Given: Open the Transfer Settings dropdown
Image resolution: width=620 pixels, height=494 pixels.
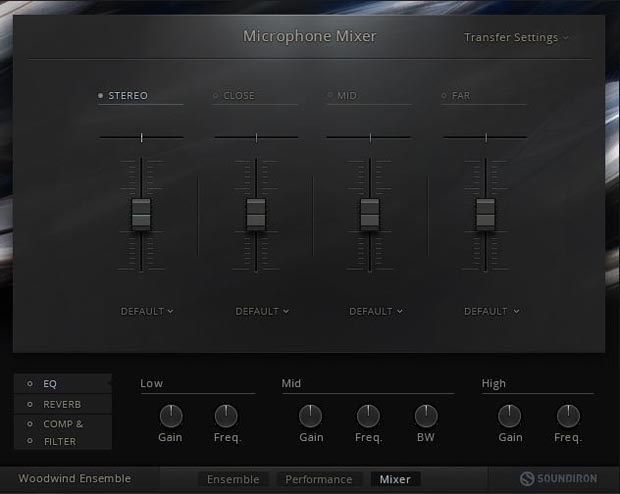Looking at the screenshot, I should click(x=516, y=37).
